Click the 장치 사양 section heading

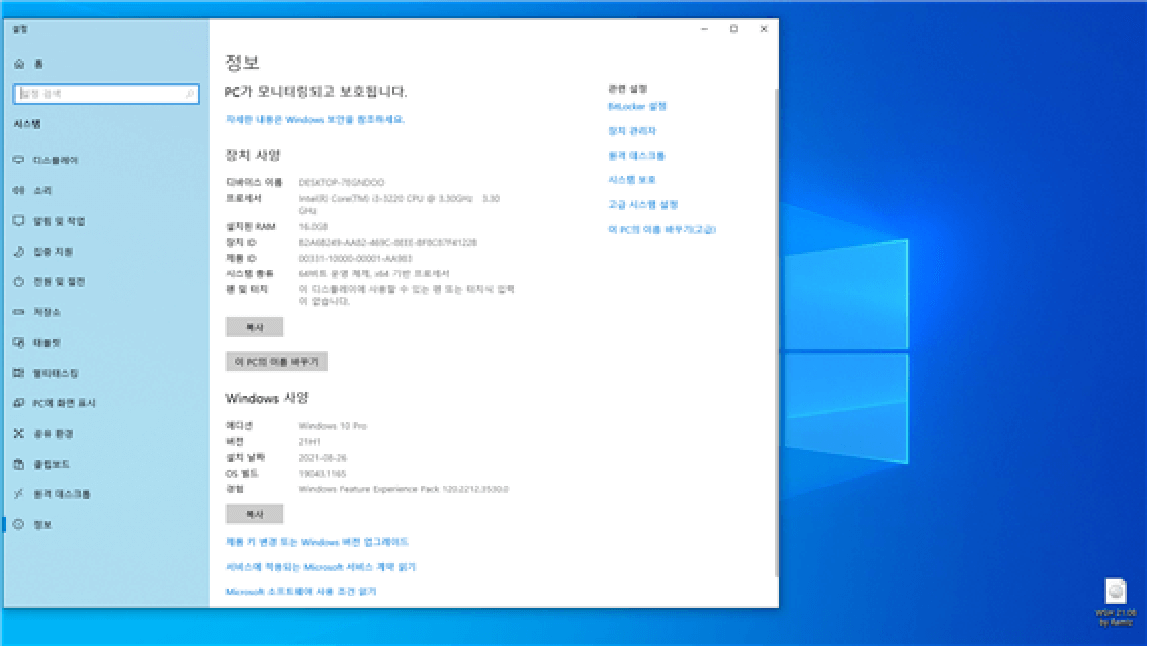(x=253, y=156)
